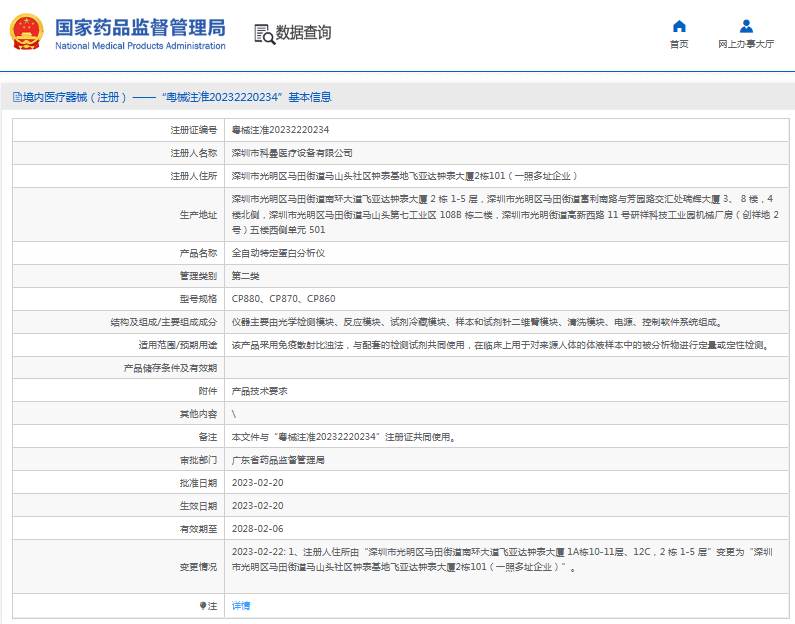Click National Medical Products Administration text
Viewport: 795px width, 624px height.
(140, 46)
